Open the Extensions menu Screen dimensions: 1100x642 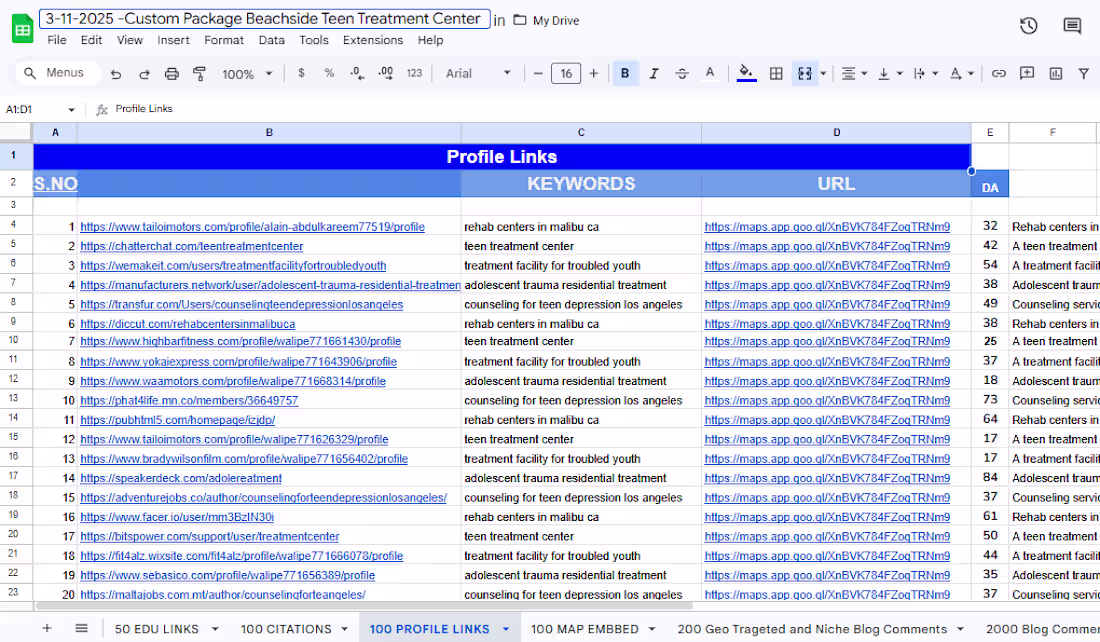click(x=373, y=40)
